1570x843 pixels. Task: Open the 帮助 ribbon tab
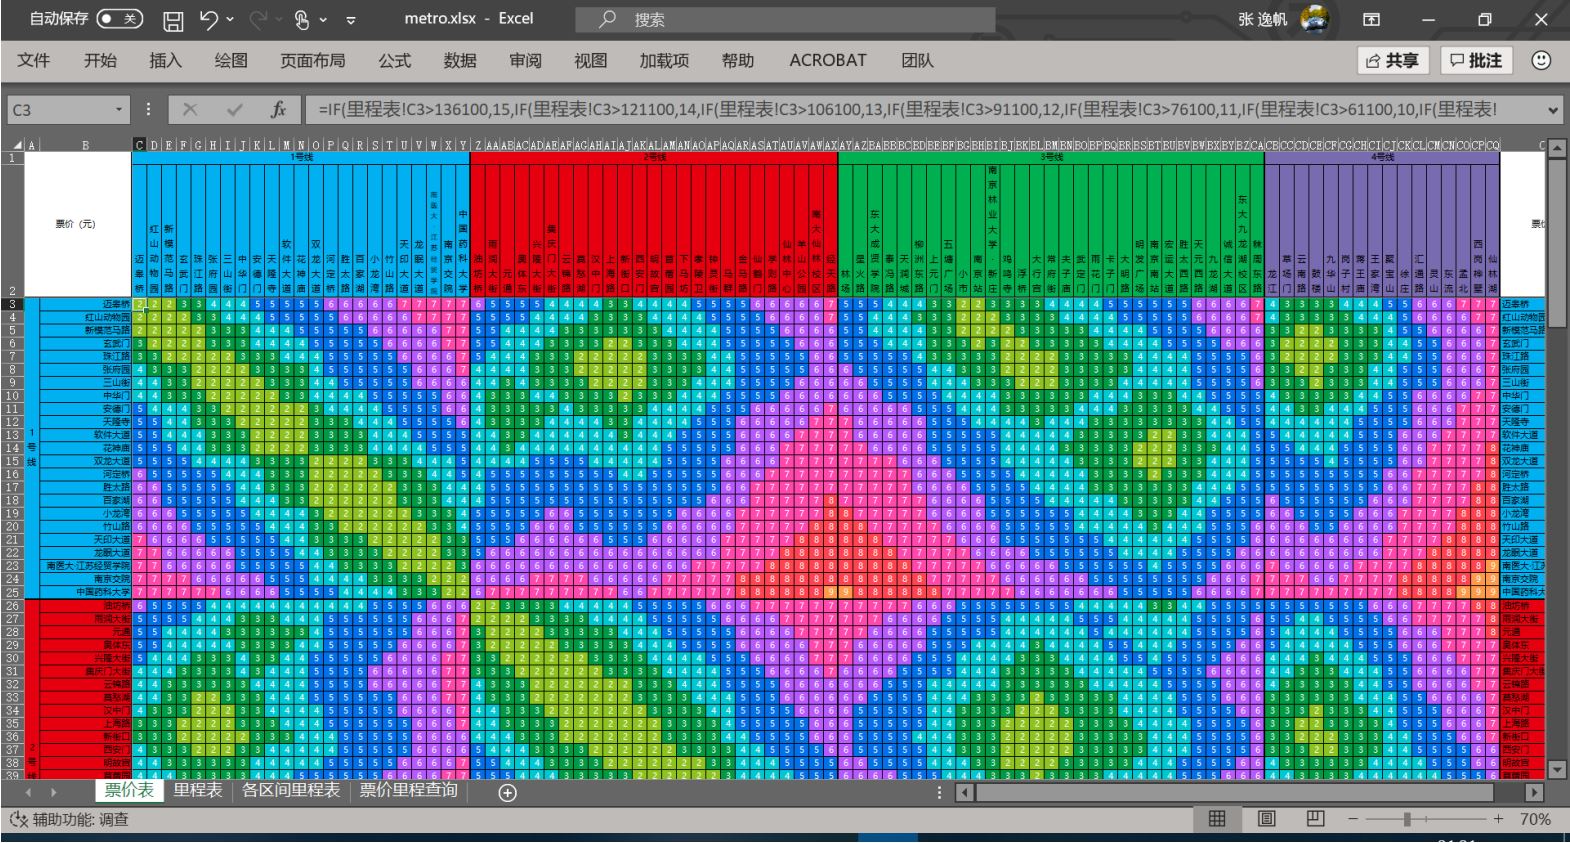[738, 61]
